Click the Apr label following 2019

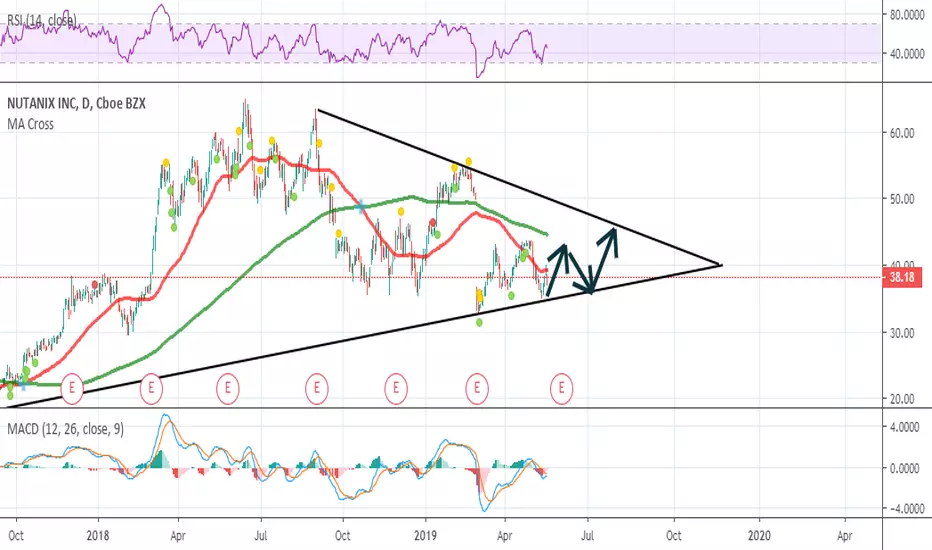[x=504, y=536]
